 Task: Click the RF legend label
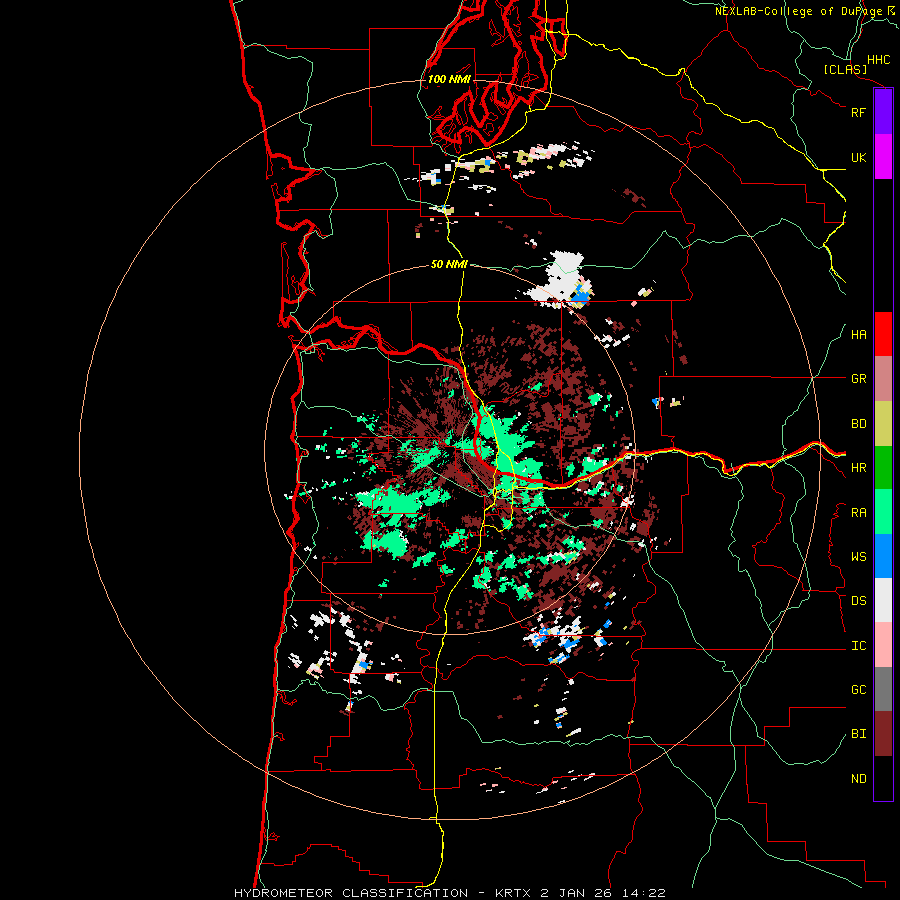tap(858, 113)
